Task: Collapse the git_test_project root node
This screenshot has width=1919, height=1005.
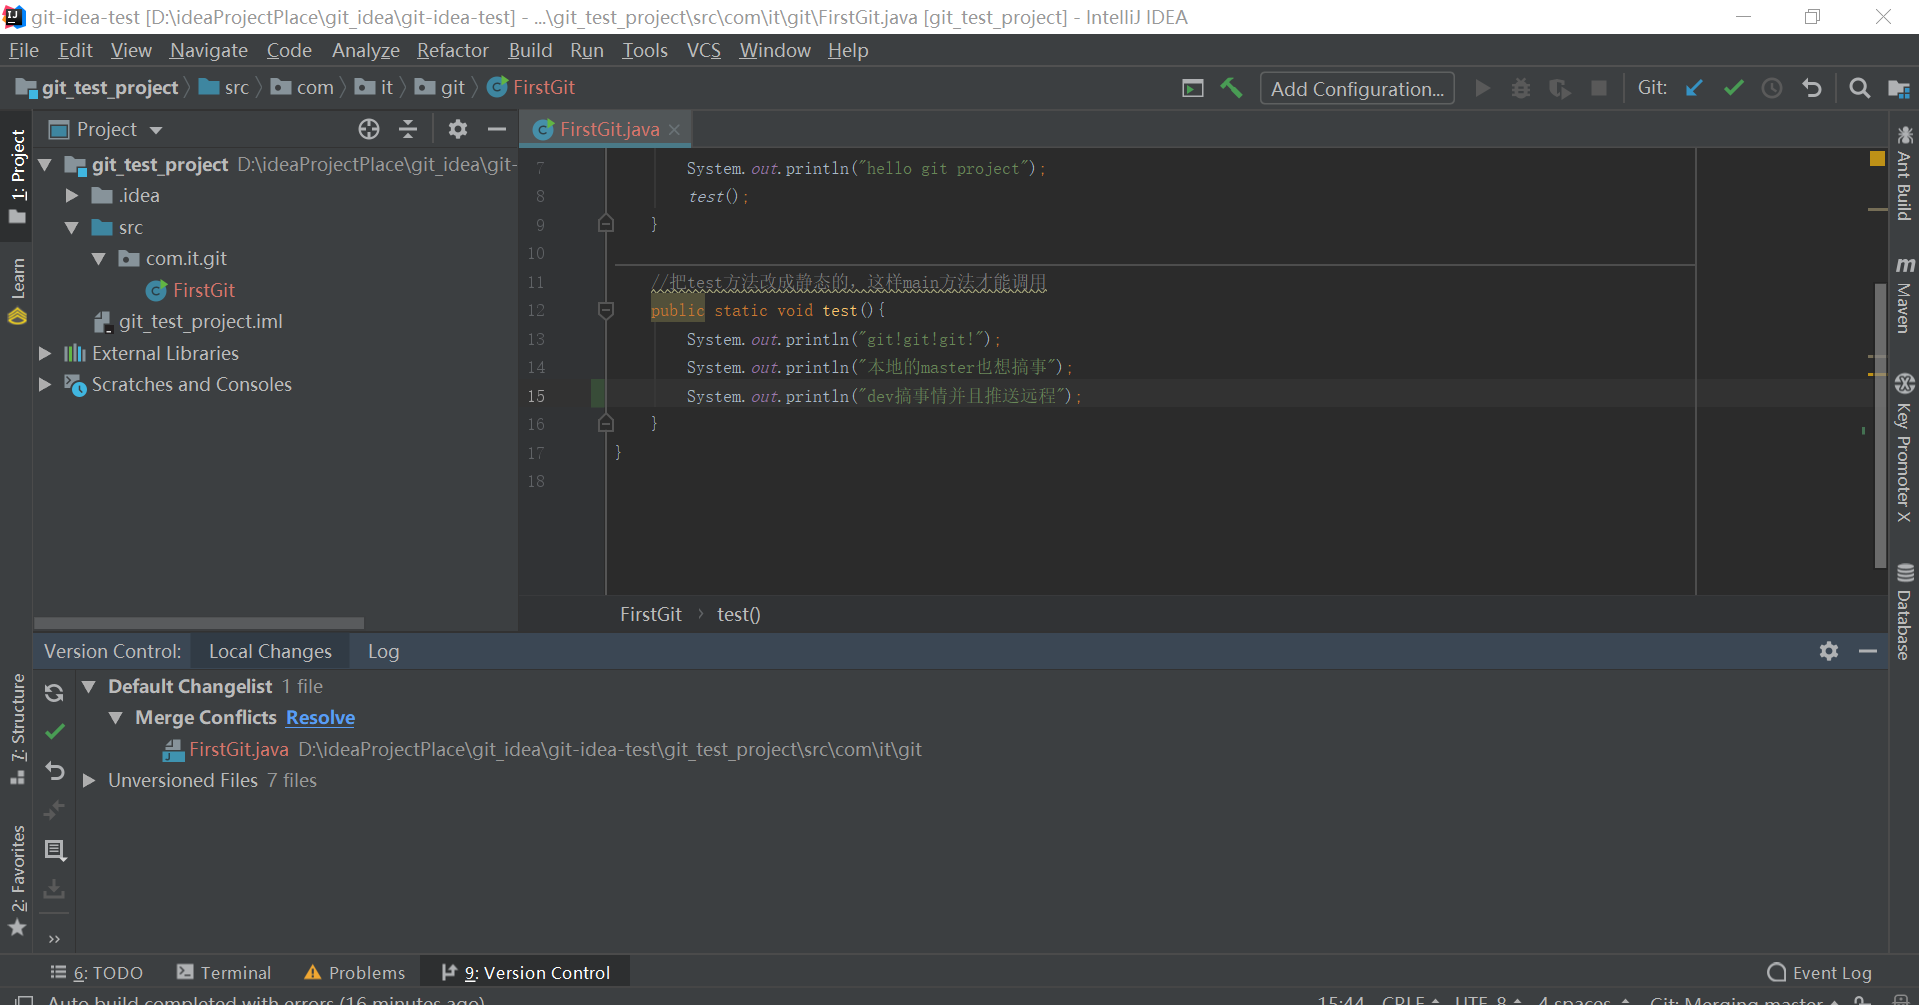Action: coord(45,164)
